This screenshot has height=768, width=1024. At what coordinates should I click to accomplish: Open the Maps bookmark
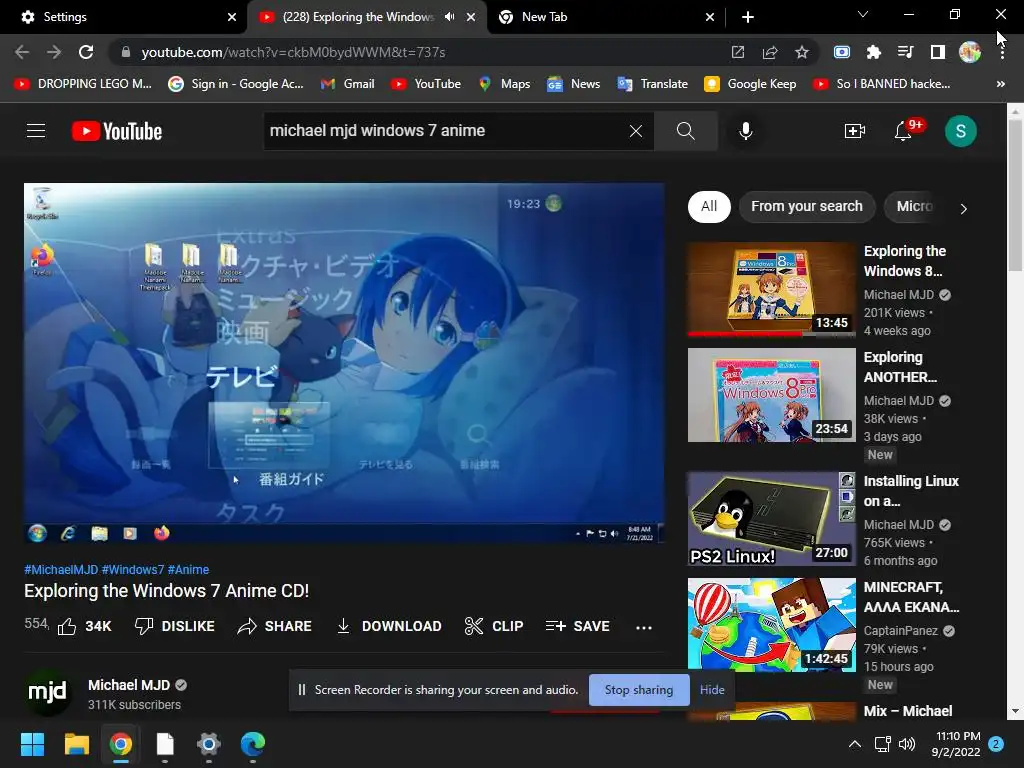tap(504, 84)
